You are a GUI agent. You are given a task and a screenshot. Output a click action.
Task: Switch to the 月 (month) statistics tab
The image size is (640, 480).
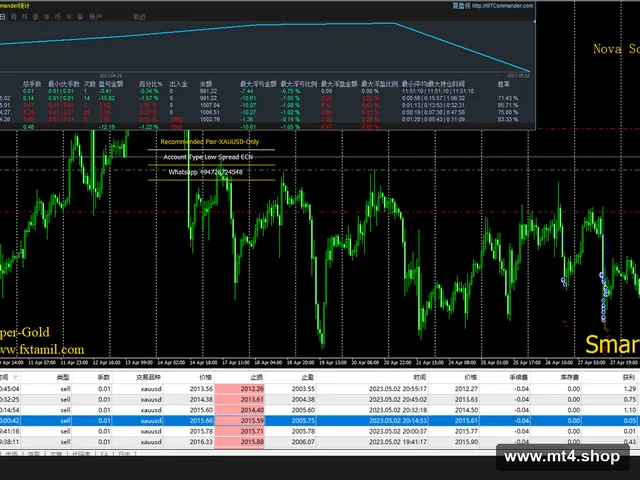coord(25,17)
